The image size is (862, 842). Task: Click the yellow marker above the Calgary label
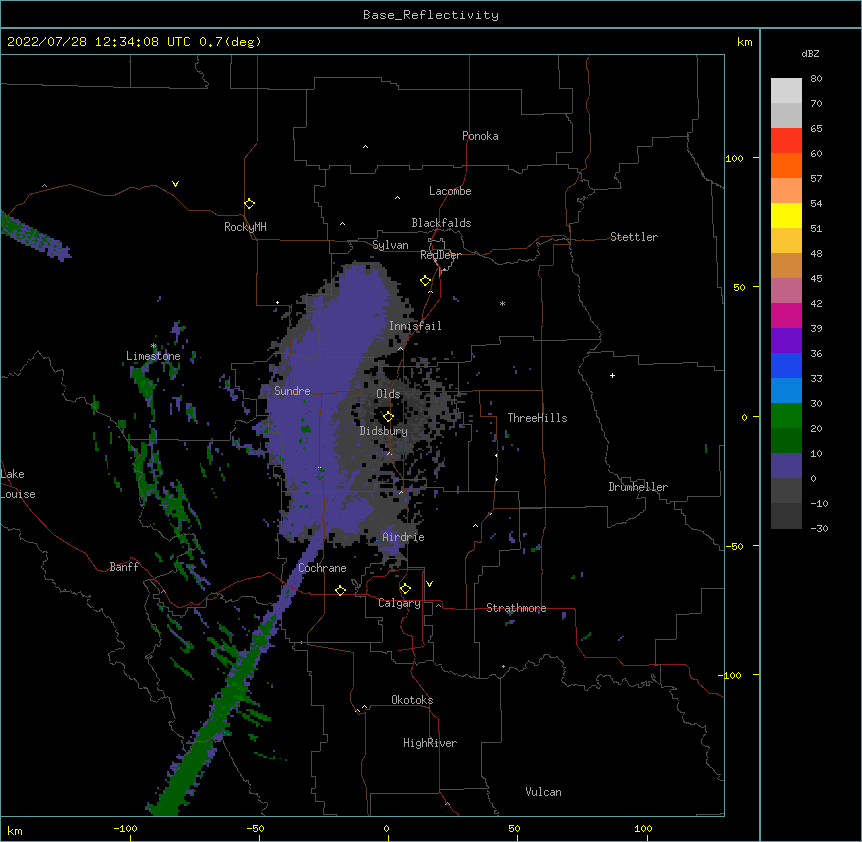coord(405,589)
